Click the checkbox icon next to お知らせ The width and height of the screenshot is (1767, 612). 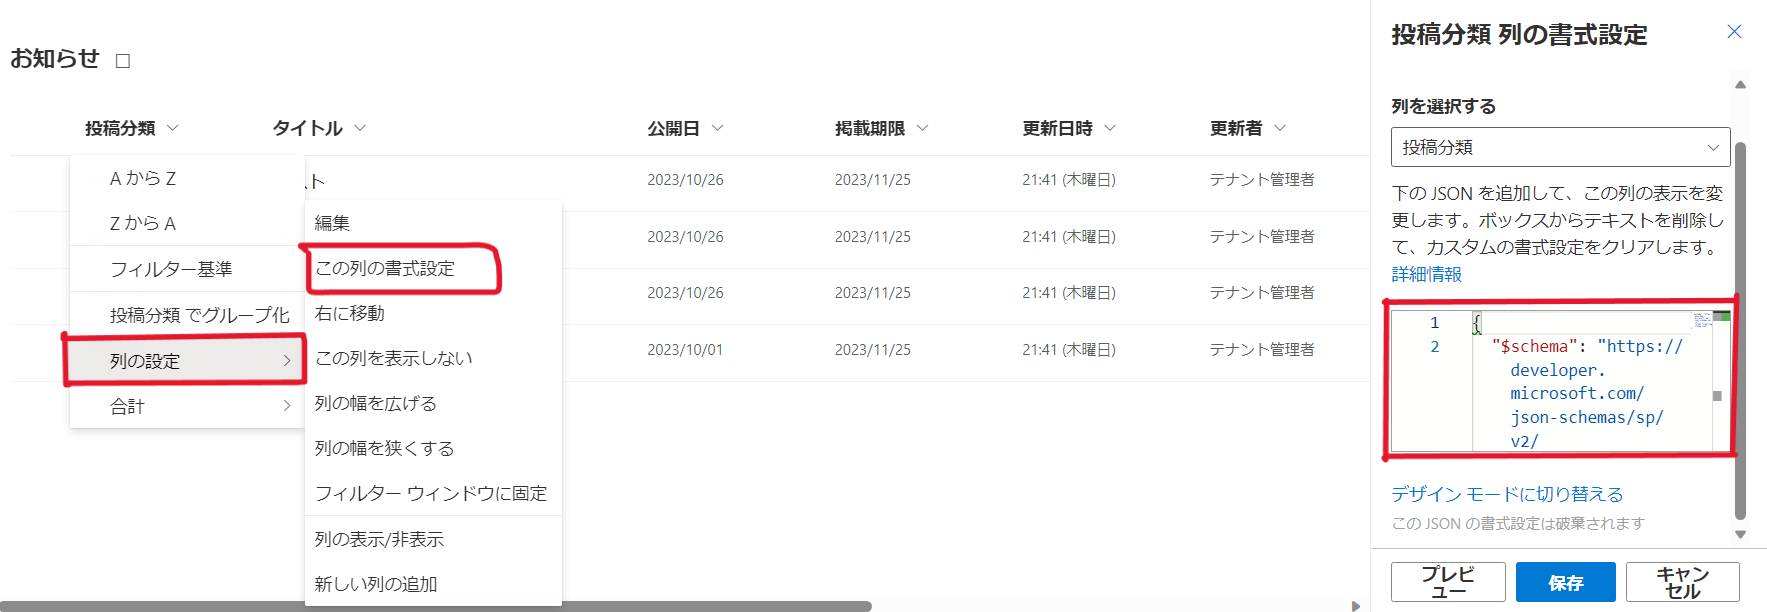coord(123,61)
